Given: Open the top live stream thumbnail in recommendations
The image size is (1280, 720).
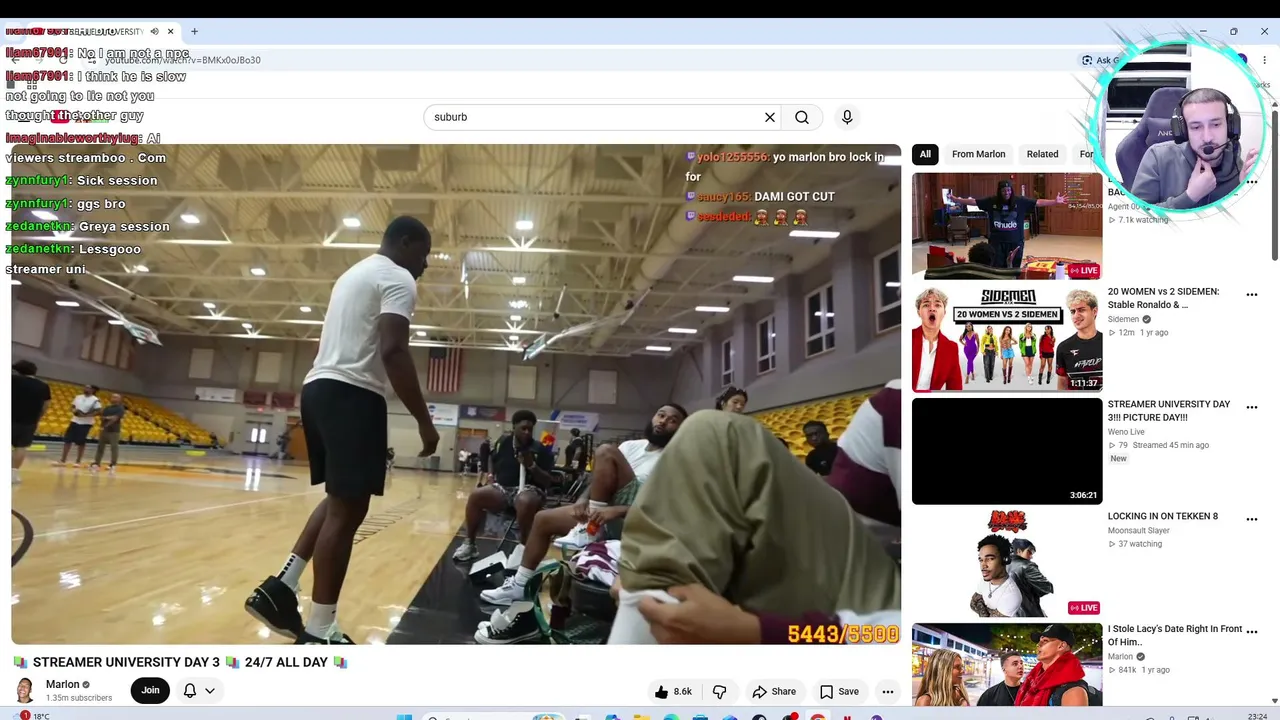Looking at the screenshot, I should 1007,225.
